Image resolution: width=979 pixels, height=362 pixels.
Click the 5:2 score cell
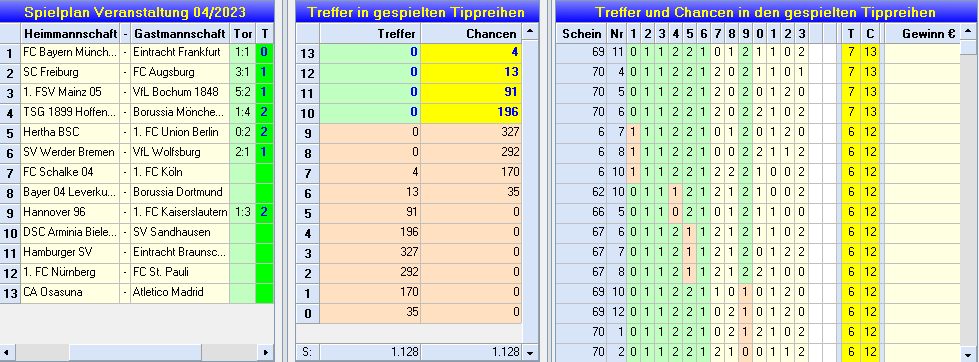(243, 93)
